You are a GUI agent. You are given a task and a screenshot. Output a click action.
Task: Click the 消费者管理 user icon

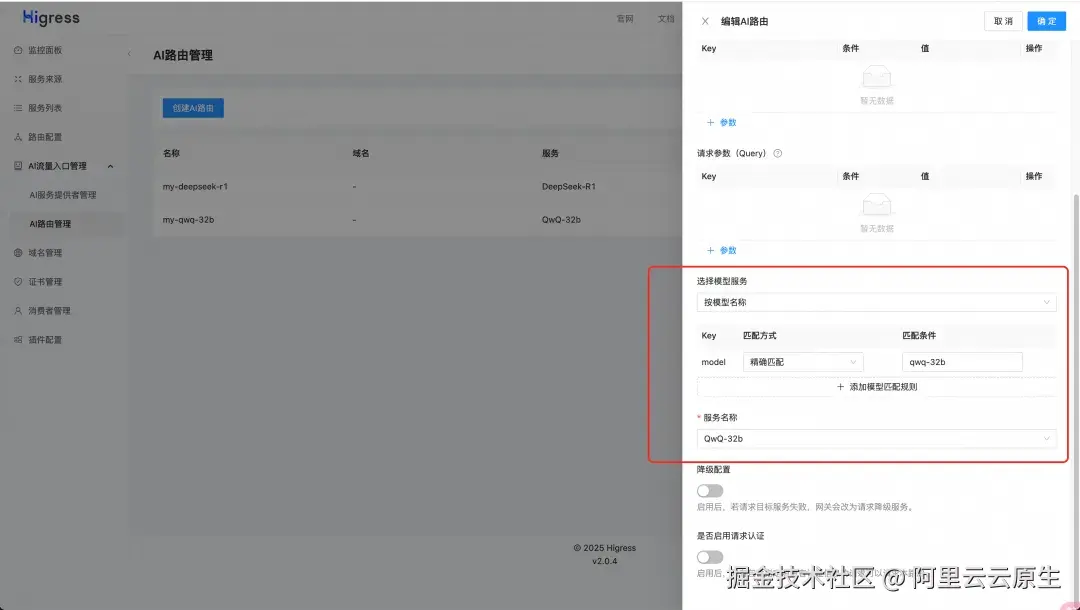[x=18, y=311]
